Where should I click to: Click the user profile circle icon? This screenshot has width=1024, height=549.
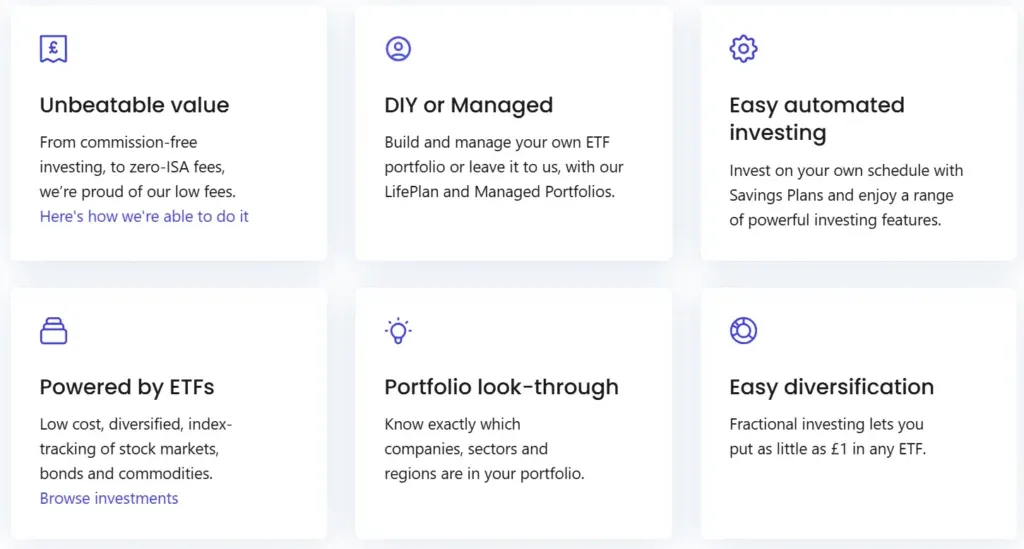coord(398,49)
